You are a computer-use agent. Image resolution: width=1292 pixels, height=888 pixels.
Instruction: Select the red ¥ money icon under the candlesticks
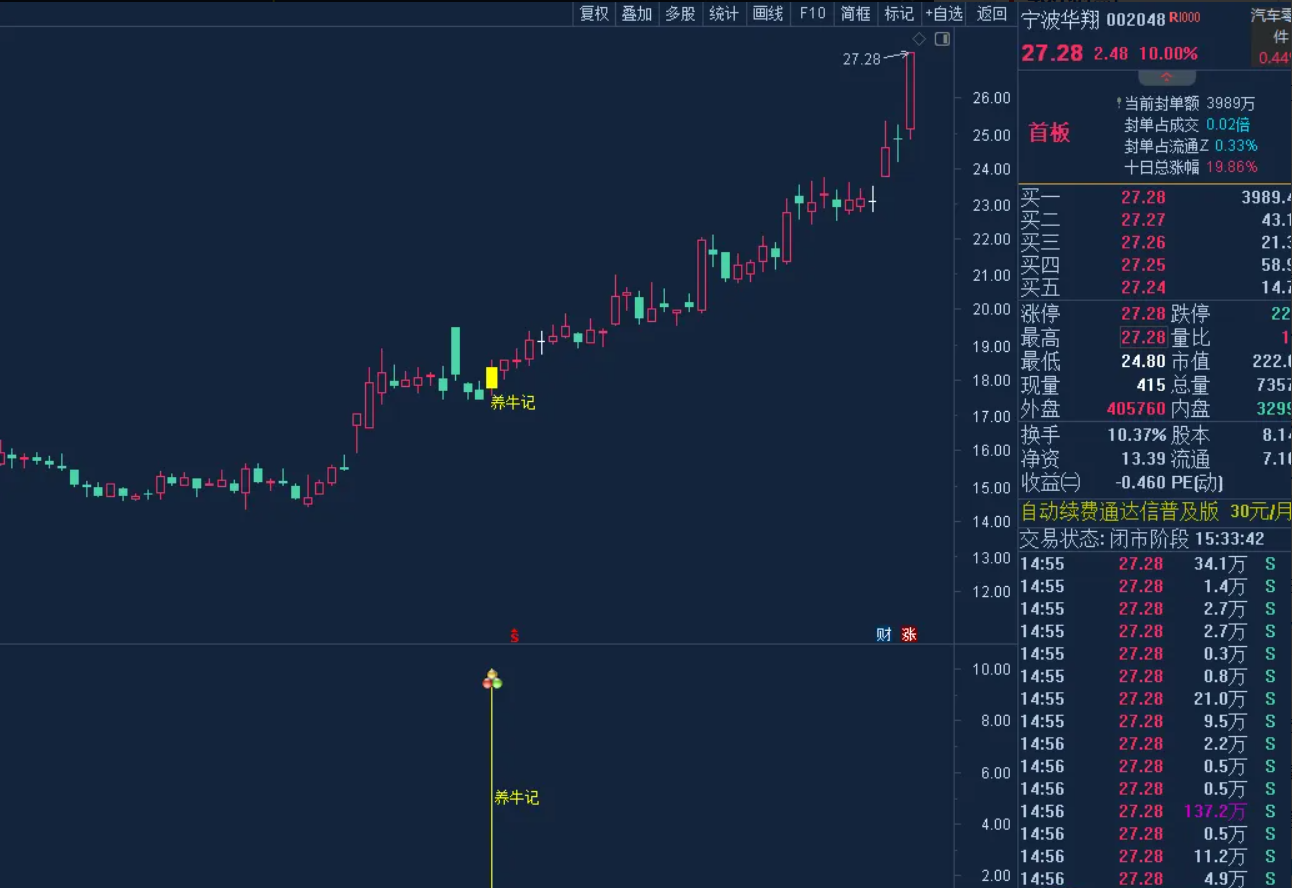(x=514, y=634)
